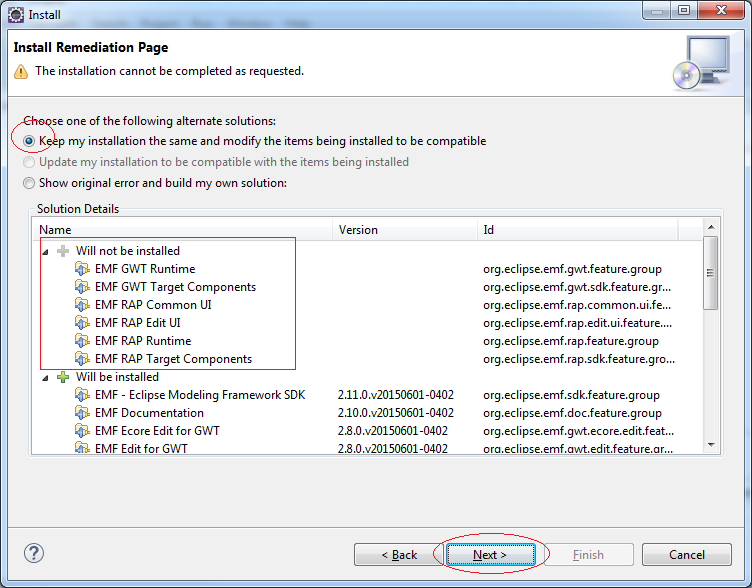Sort by the Version column header
752x588 pixels.
click(x=405, y=230)
